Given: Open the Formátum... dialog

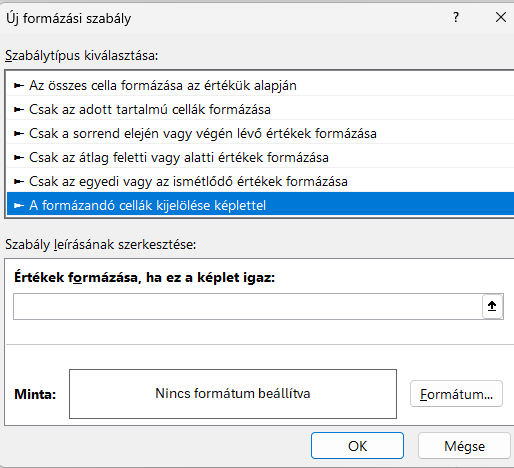Looking at the screenshot, I should click(x=456, y=394).
